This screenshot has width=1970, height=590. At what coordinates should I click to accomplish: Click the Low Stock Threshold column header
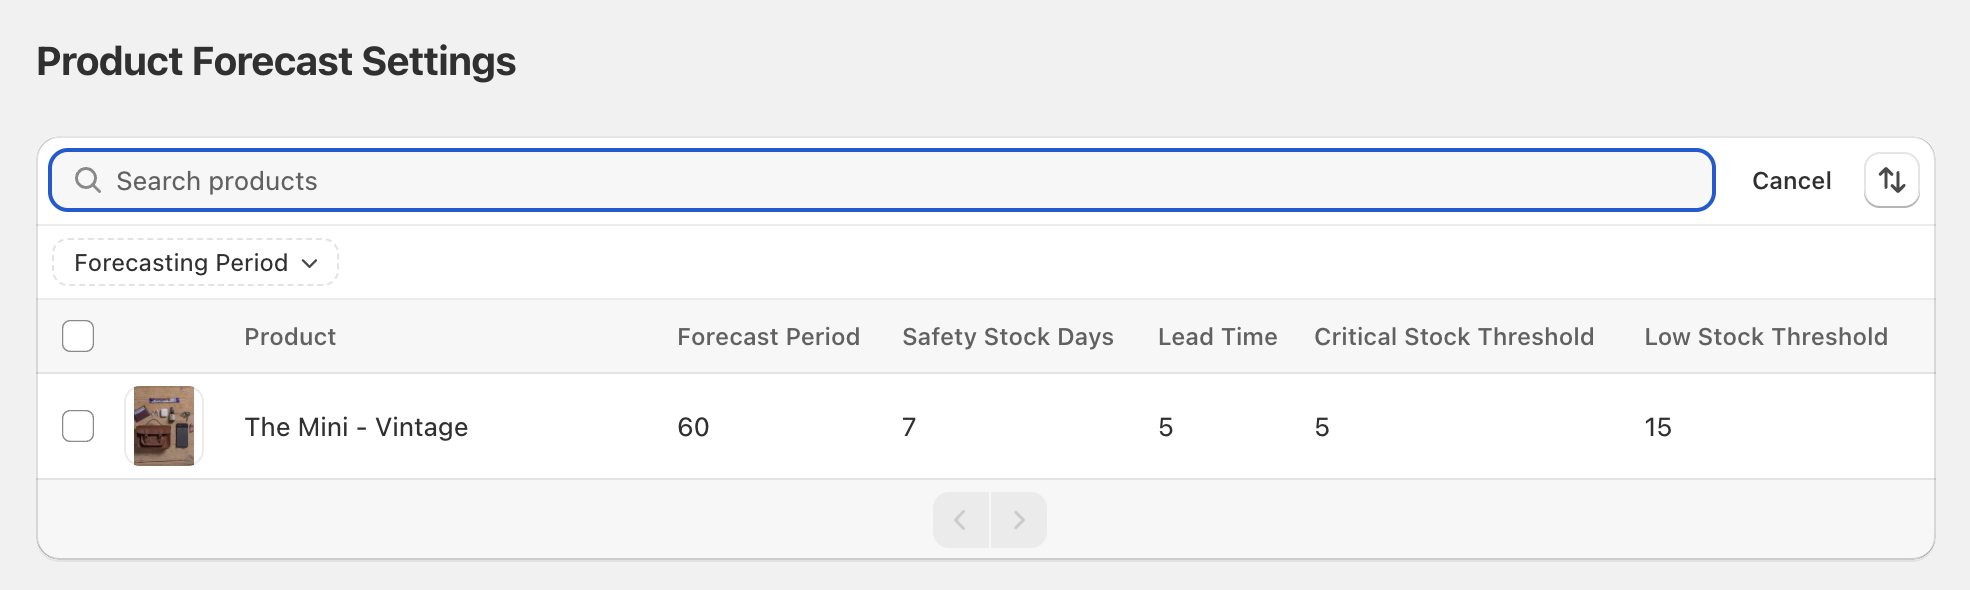pos(1765,337)
